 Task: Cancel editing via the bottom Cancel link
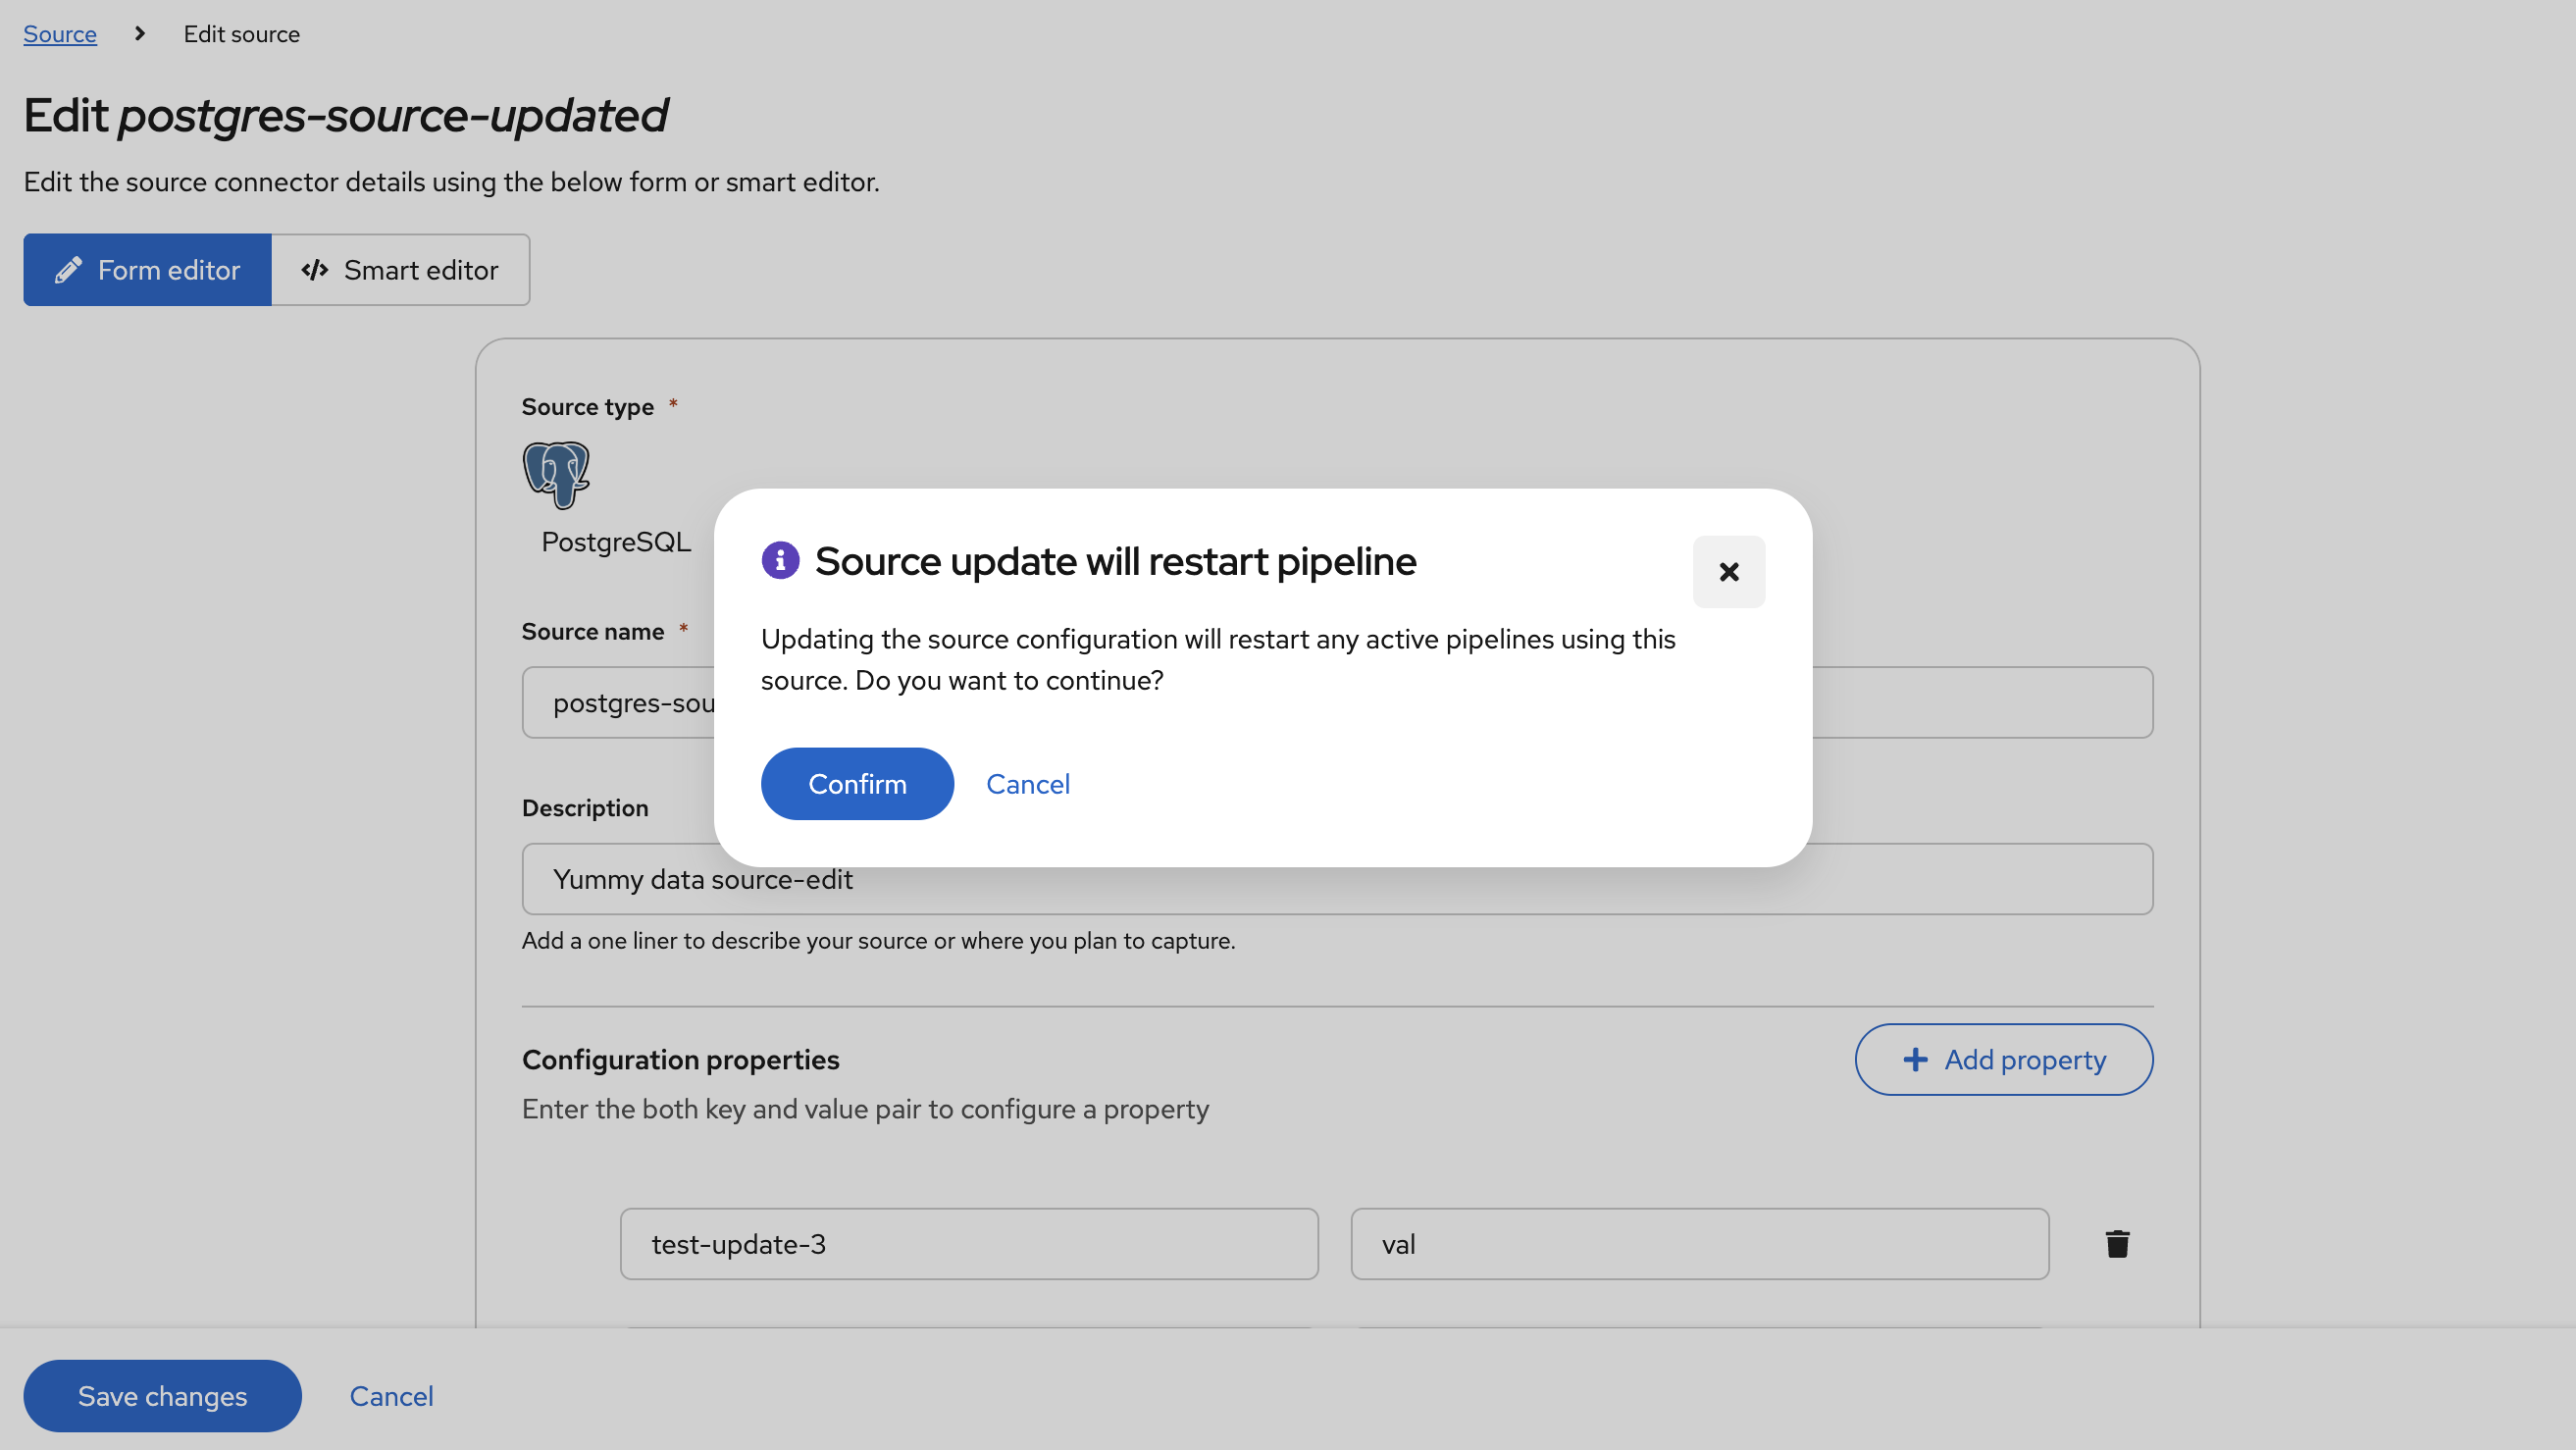[x=391, y=1395]
